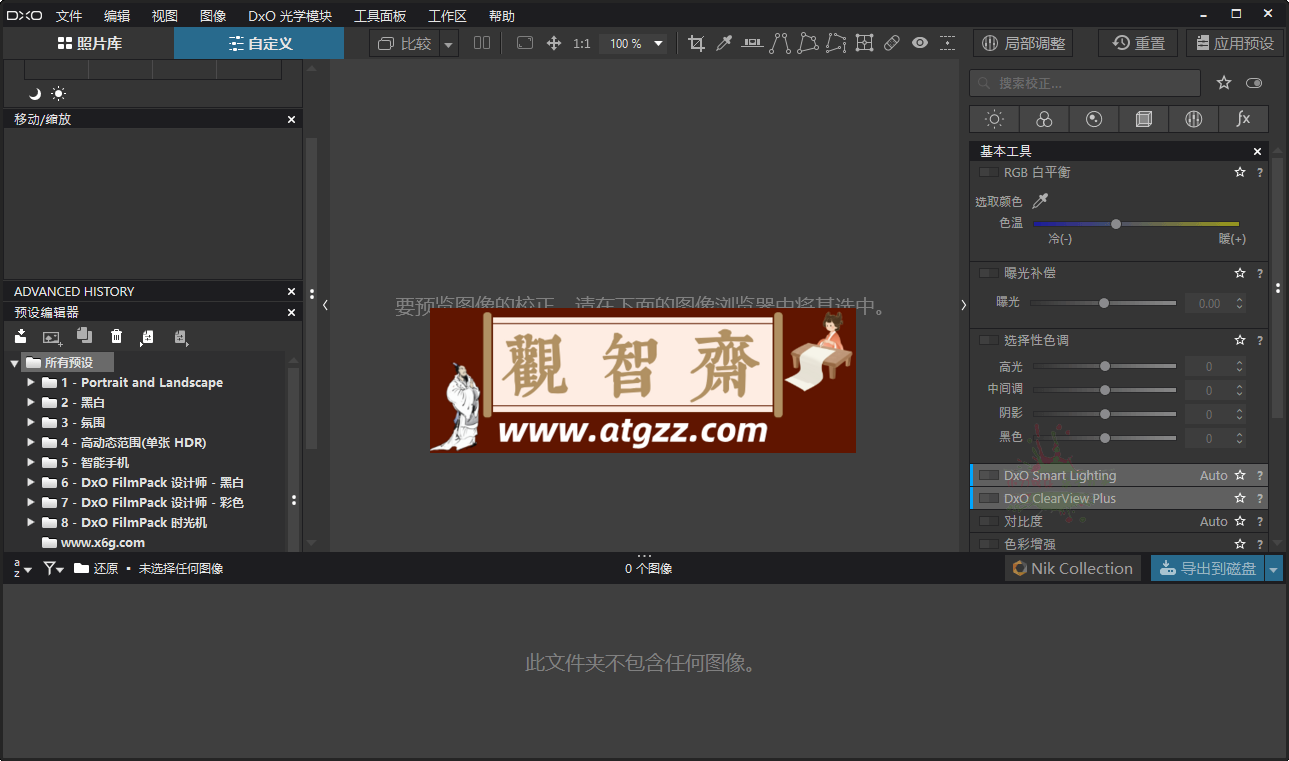Open the 文件 menu
Screen dimensions: 1289x761
[69, 16]
